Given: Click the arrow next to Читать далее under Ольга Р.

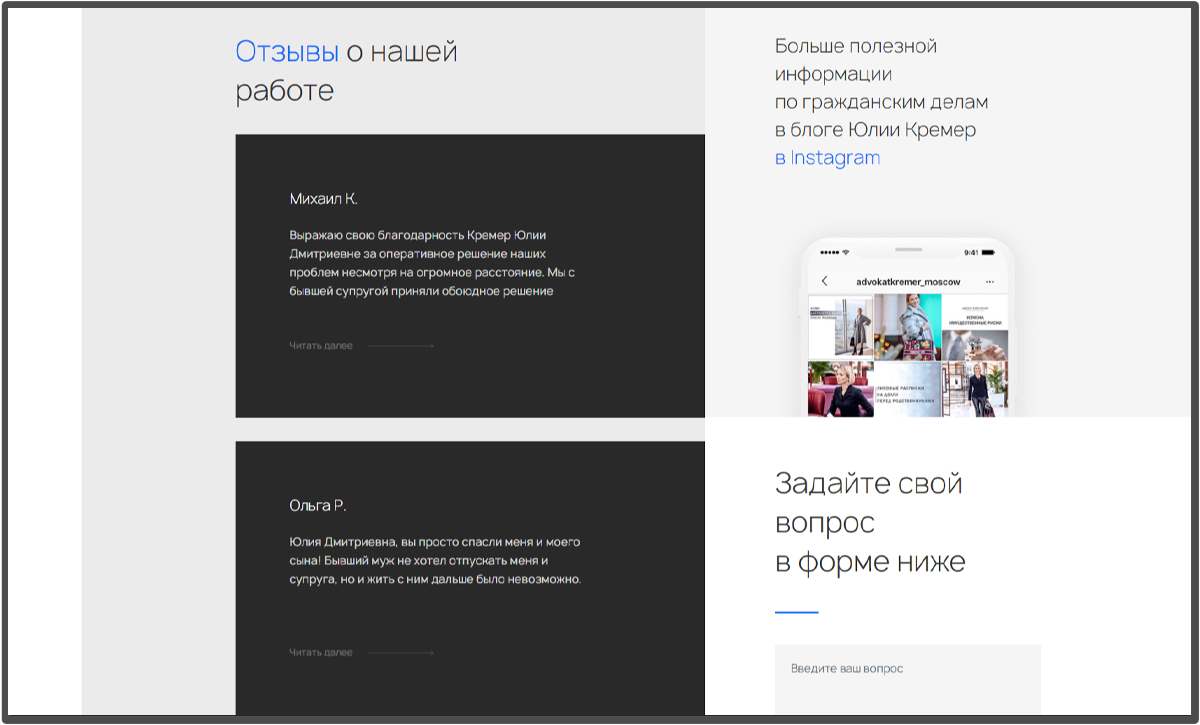Looking at the screenshot, I should click(x=401, y=653).
